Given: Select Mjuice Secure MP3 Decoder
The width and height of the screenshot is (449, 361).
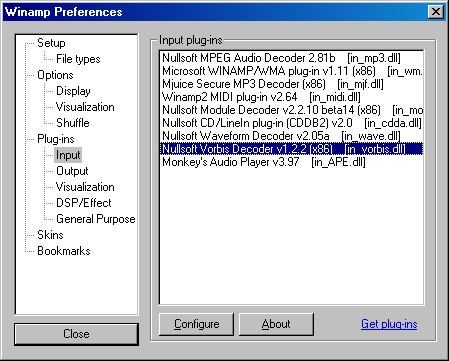Looking at the screenshot, I should pos(291,84).
